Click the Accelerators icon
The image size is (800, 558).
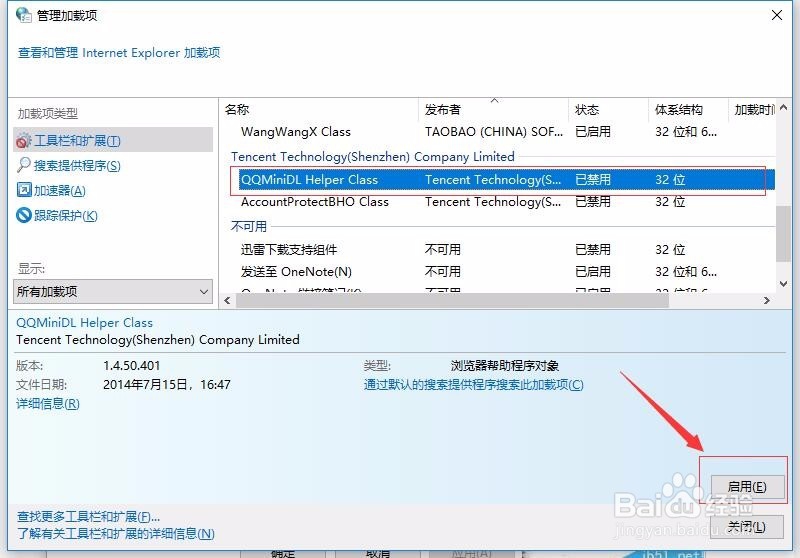click(23, 190)
